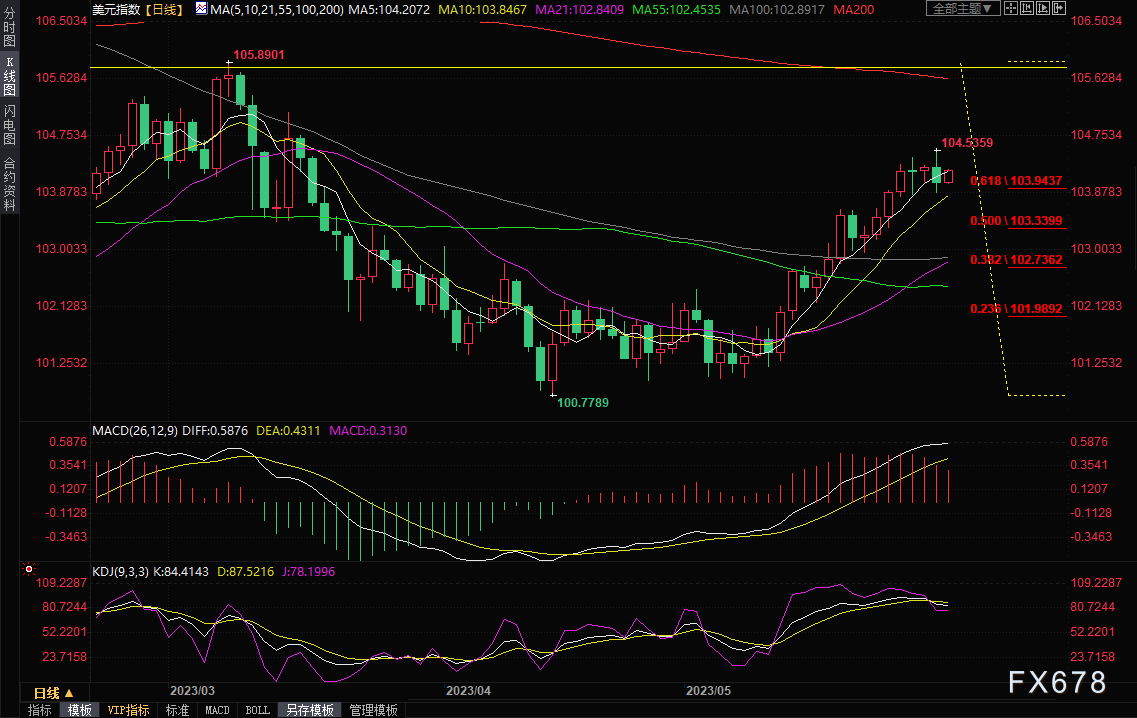Click the crosshair cursor icon
Viewport: 1137px width, 718px height.
(x=1010, y=9)
